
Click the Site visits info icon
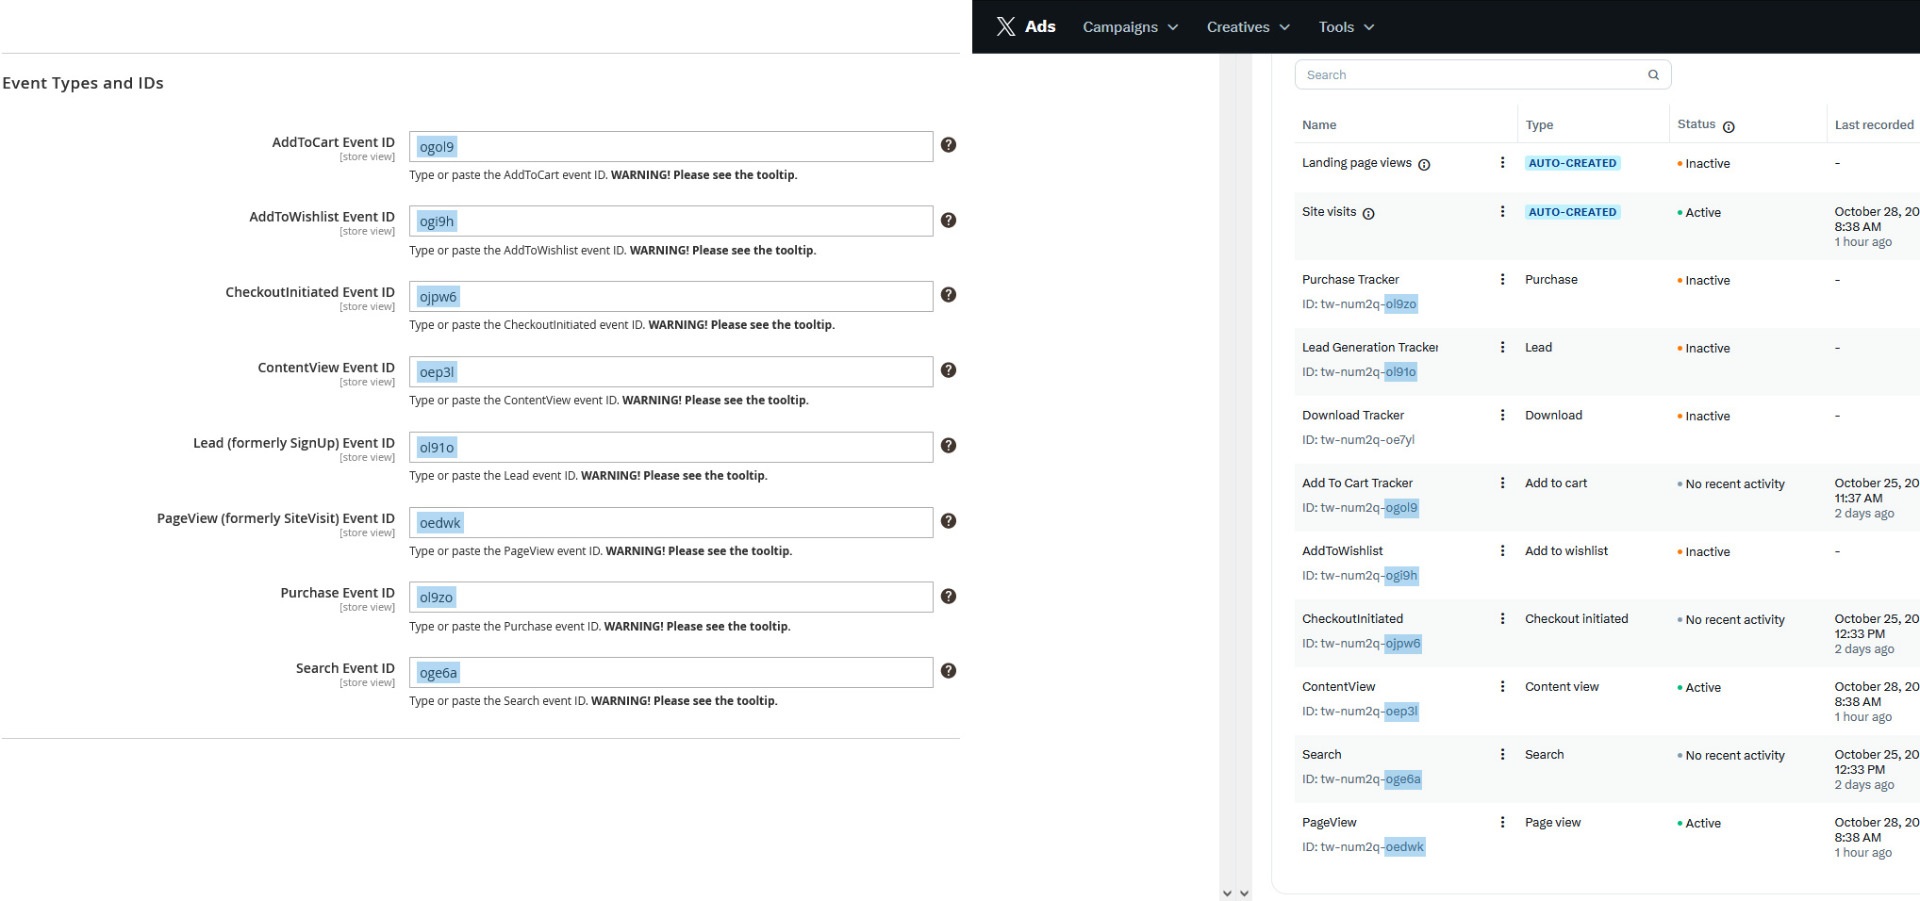[x=1369, y=214]
